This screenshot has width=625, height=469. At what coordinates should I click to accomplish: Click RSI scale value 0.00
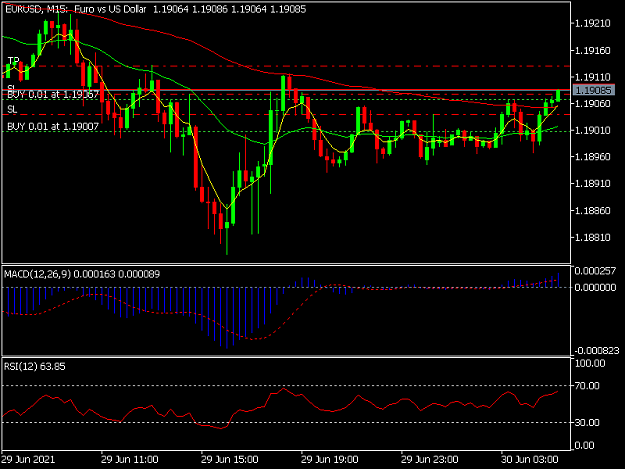point(584,445)
